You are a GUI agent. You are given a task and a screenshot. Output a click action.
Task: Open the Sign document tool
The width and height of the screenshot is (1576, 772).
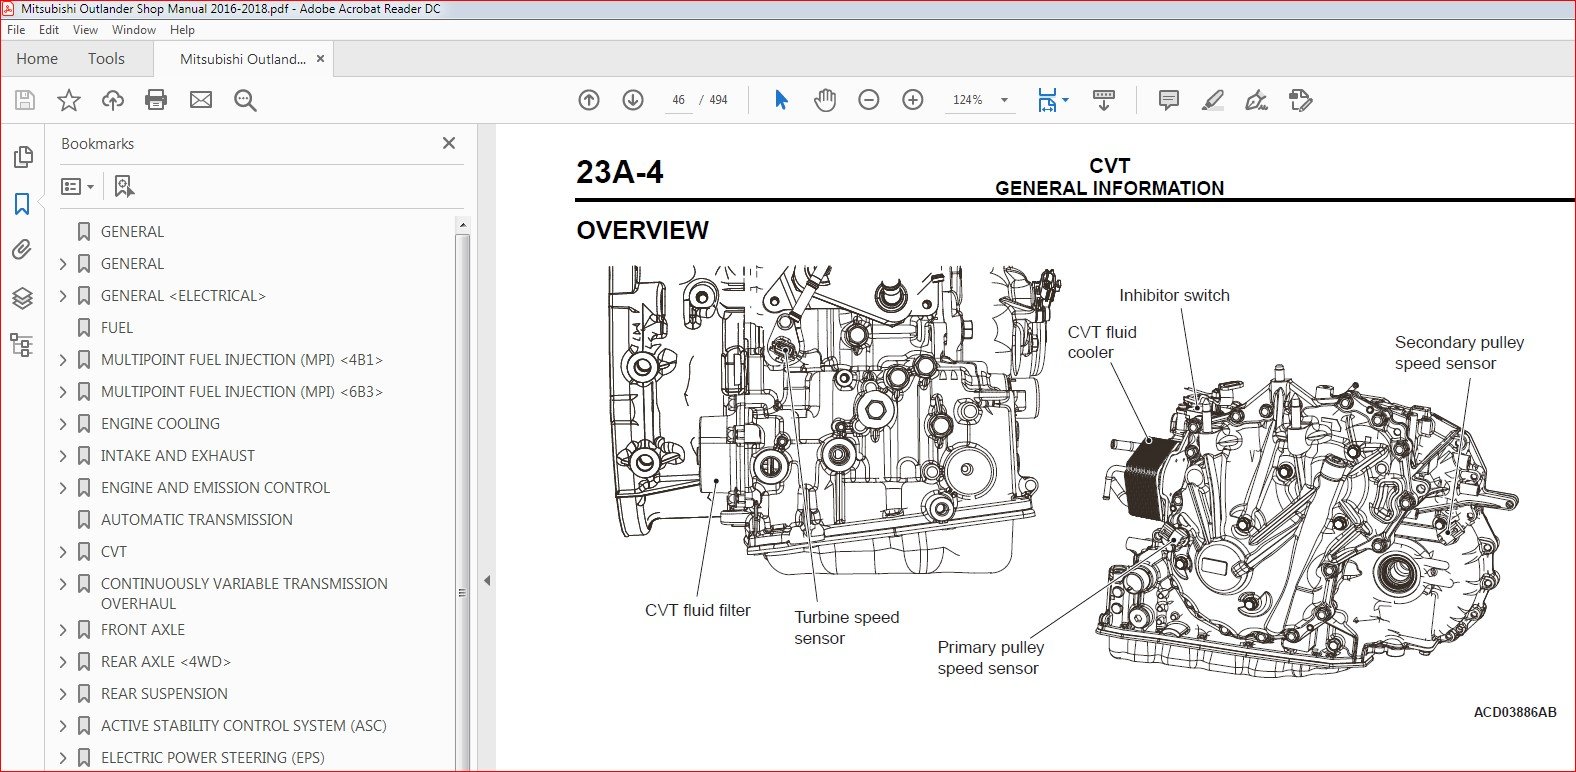(x=1256, y=100)
